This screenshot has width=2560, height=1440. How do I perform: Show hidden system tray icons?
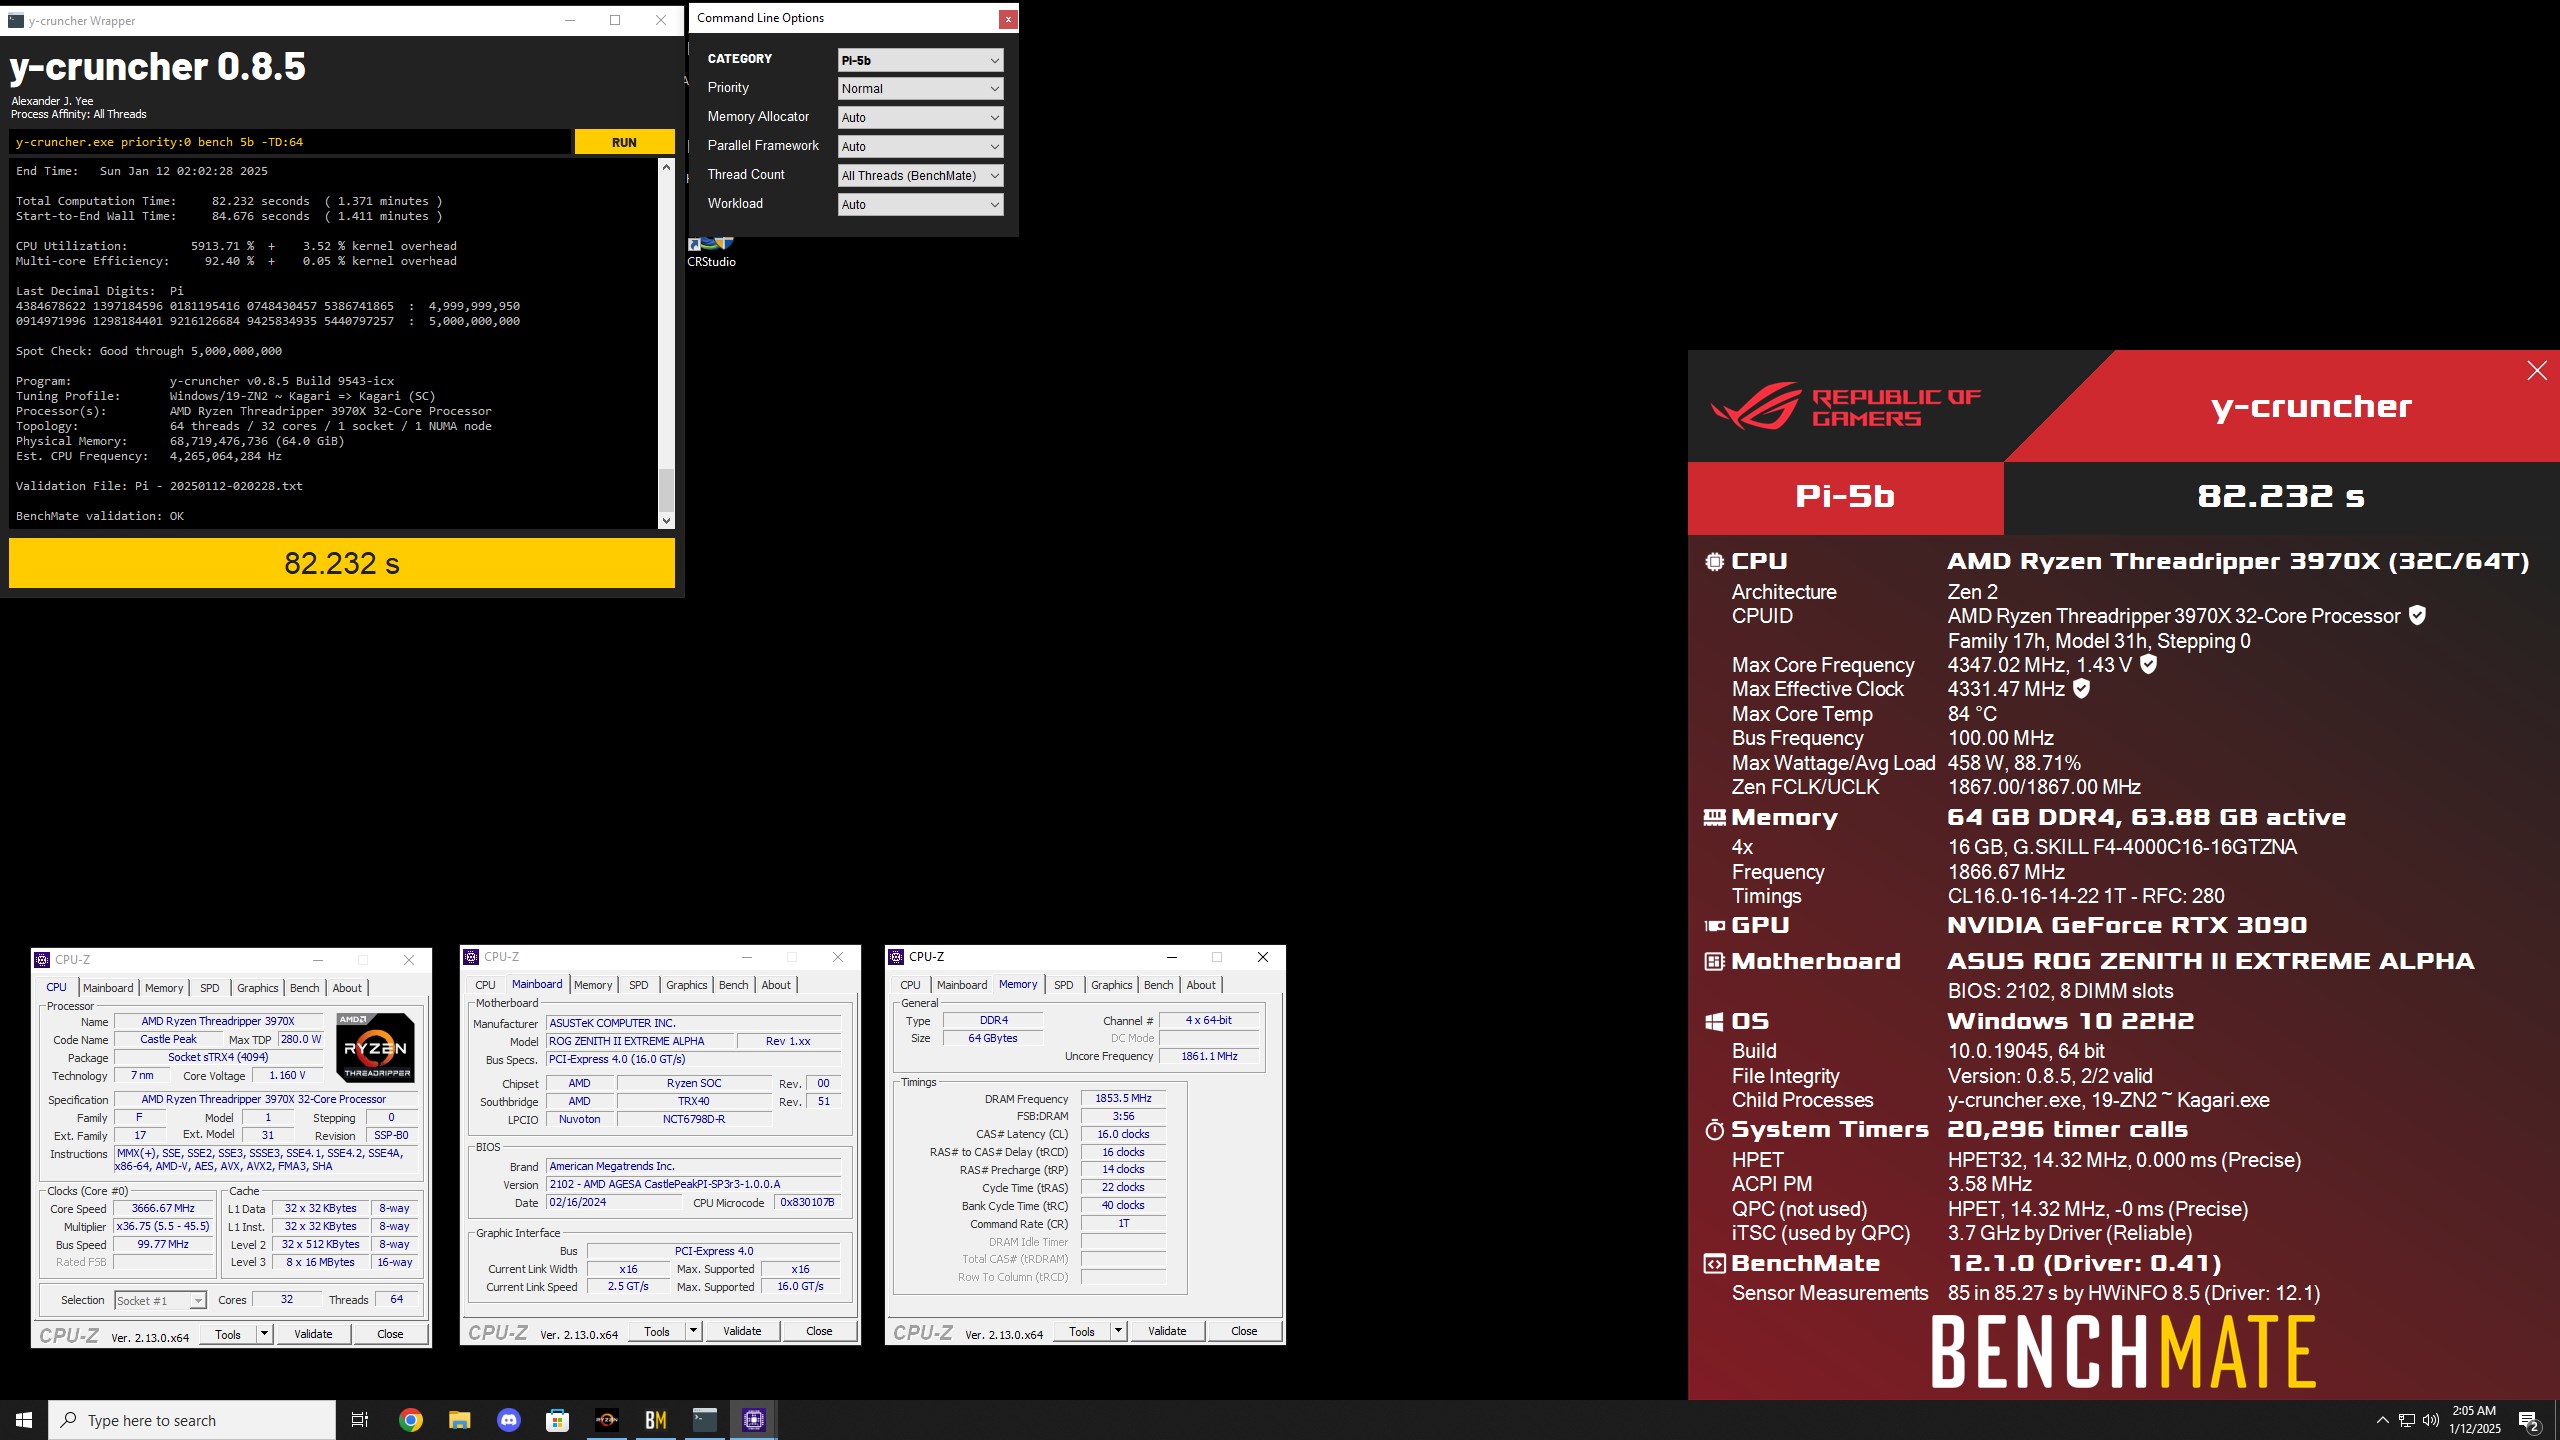pyautogui.click(x=2382, y=1420)
